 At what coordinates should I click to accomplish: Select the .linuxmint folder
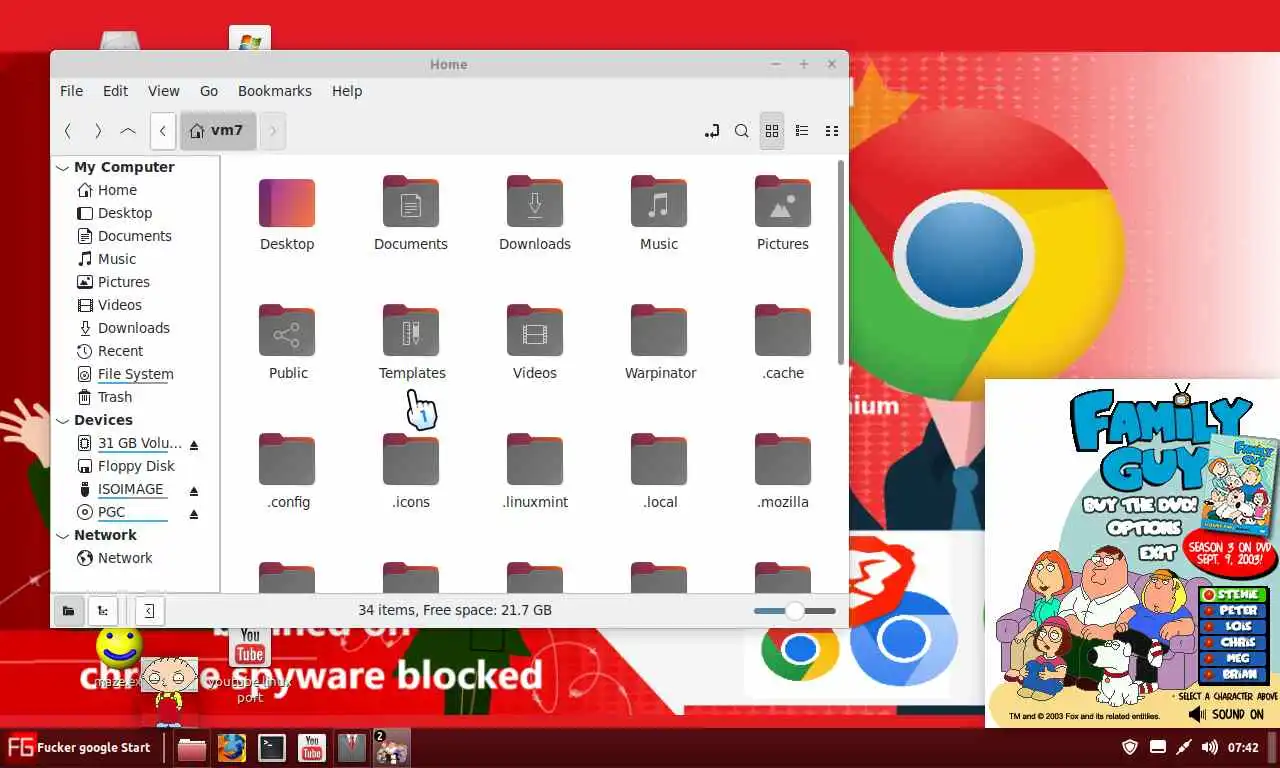coord(535,461)
